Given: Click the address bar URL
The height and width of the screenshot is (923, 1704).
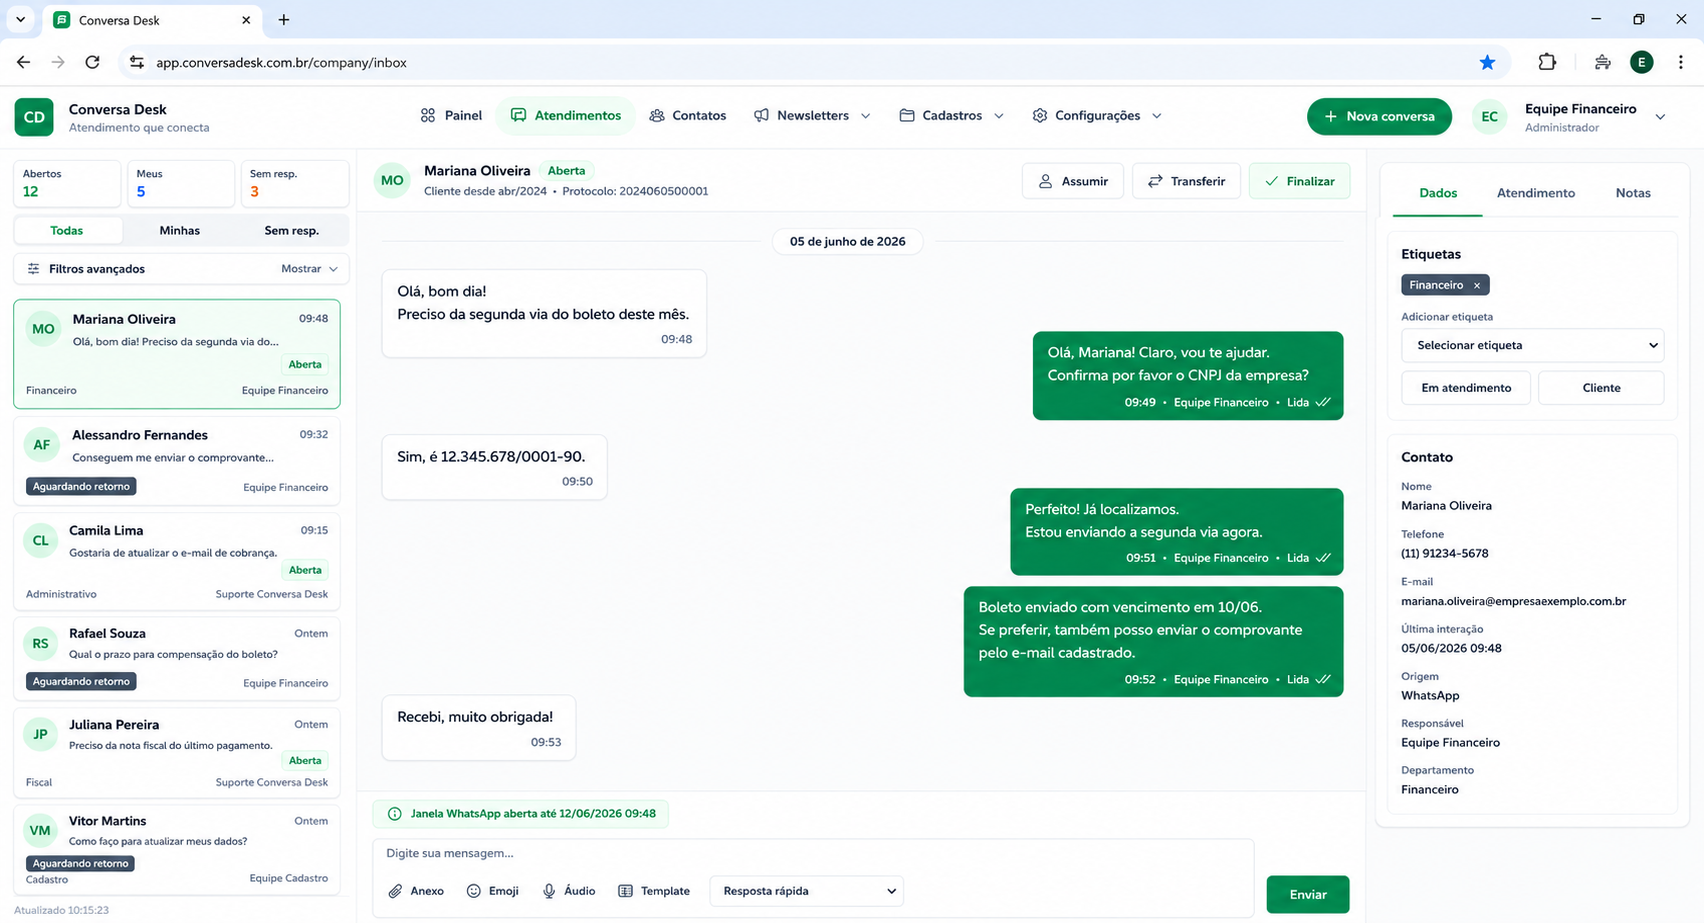Looking at the screenshot, I should tap(281, 62).
